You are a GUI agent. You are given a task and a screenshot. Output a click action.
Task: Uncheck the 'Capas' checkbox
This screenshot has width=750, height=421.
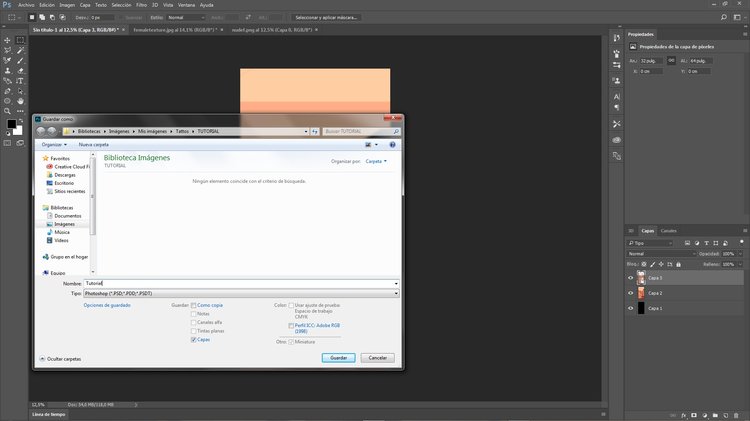click(x=193, y=340)
